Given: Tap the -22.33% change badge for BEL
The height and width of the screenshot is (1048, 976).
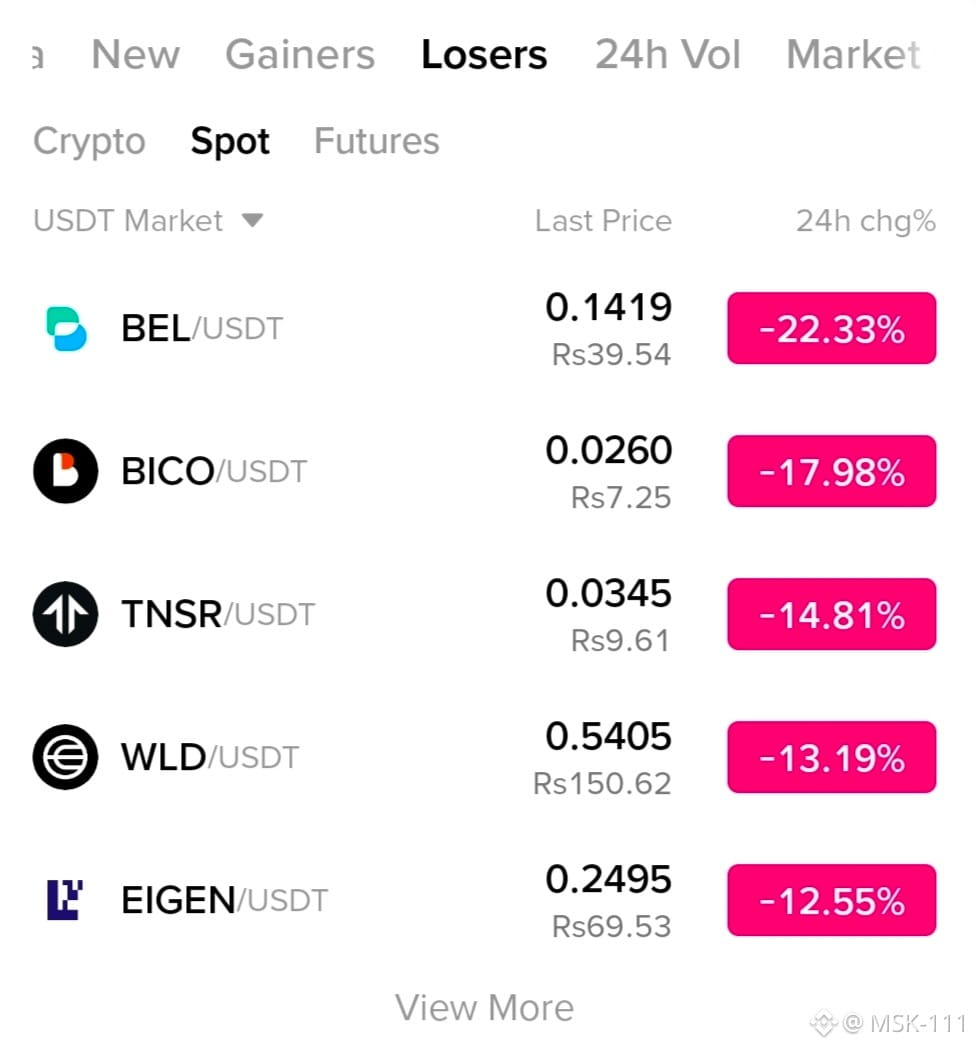Looking at the screenshot, I should 832,328.
